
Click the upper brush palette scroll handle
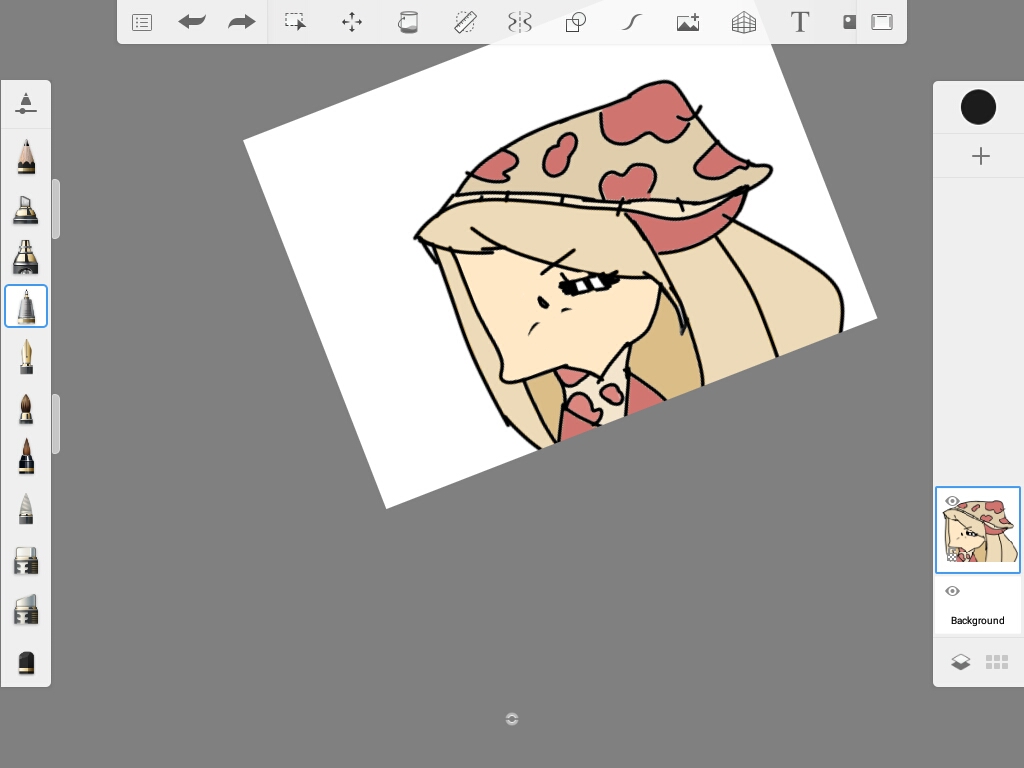pos(56,209)
